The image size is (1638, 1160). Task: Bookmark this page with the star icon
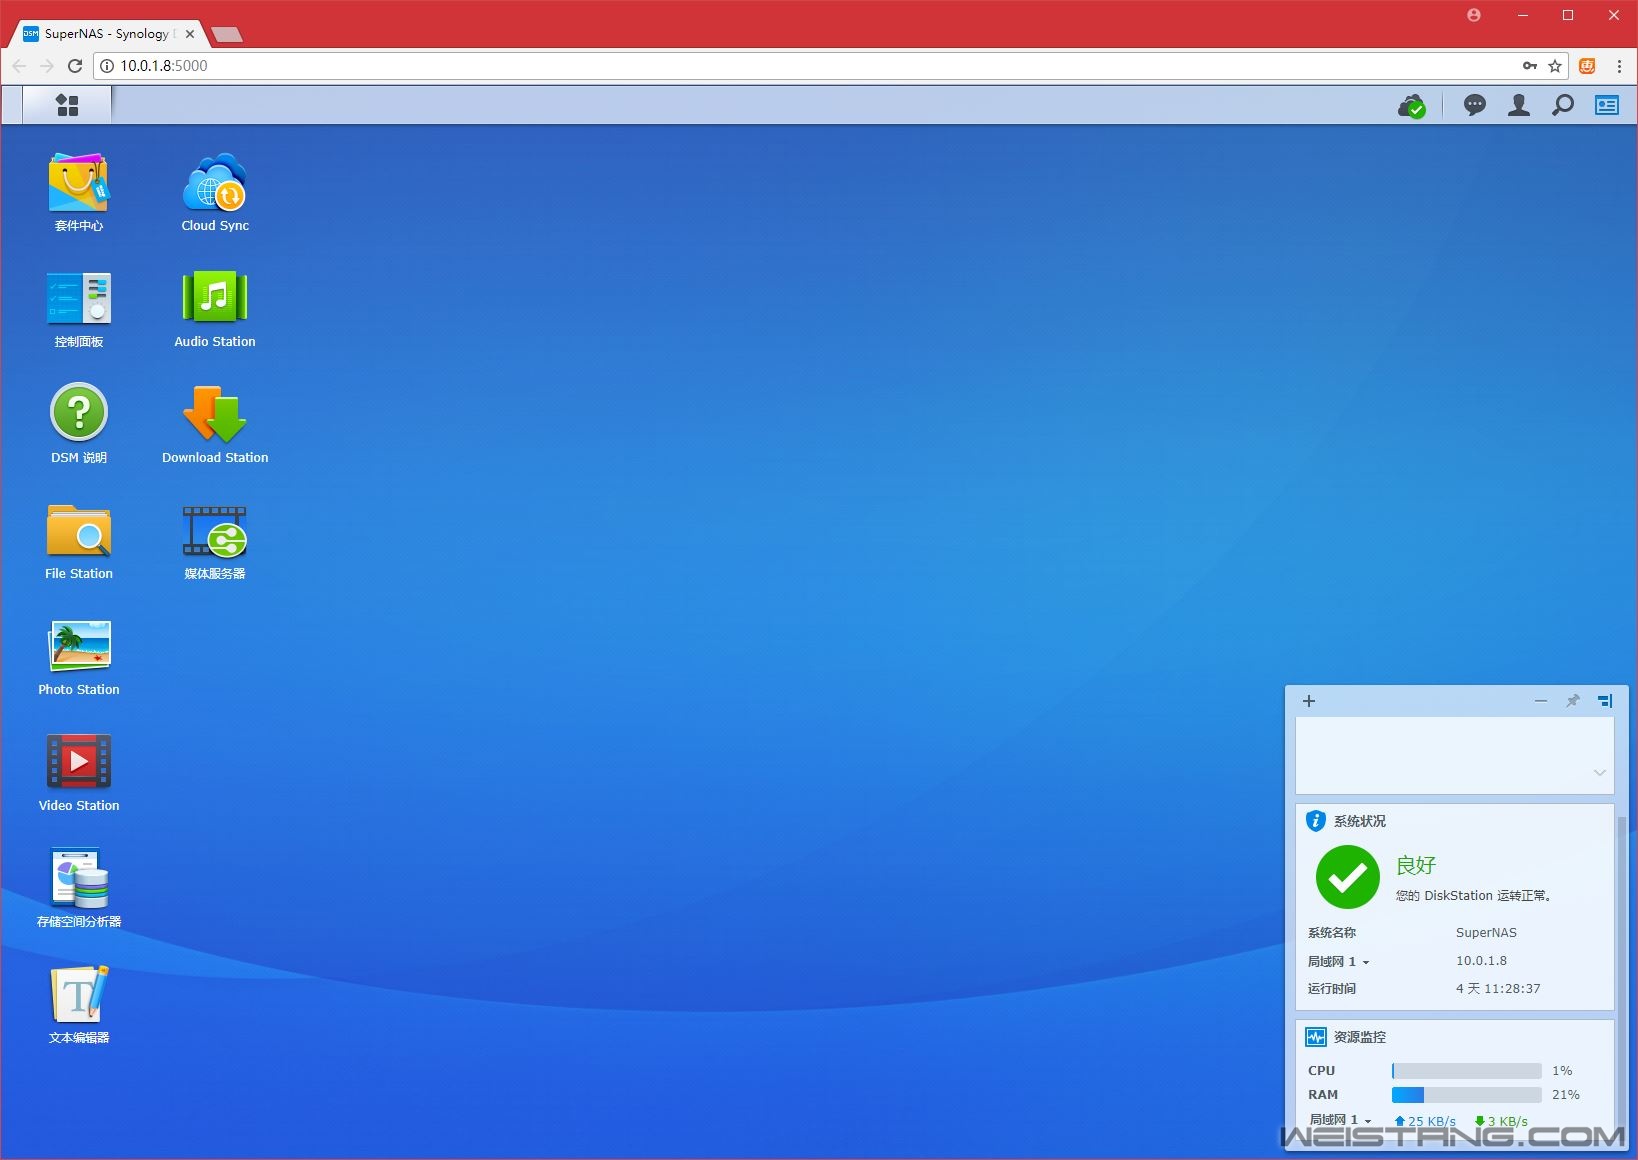[1555, 66]
